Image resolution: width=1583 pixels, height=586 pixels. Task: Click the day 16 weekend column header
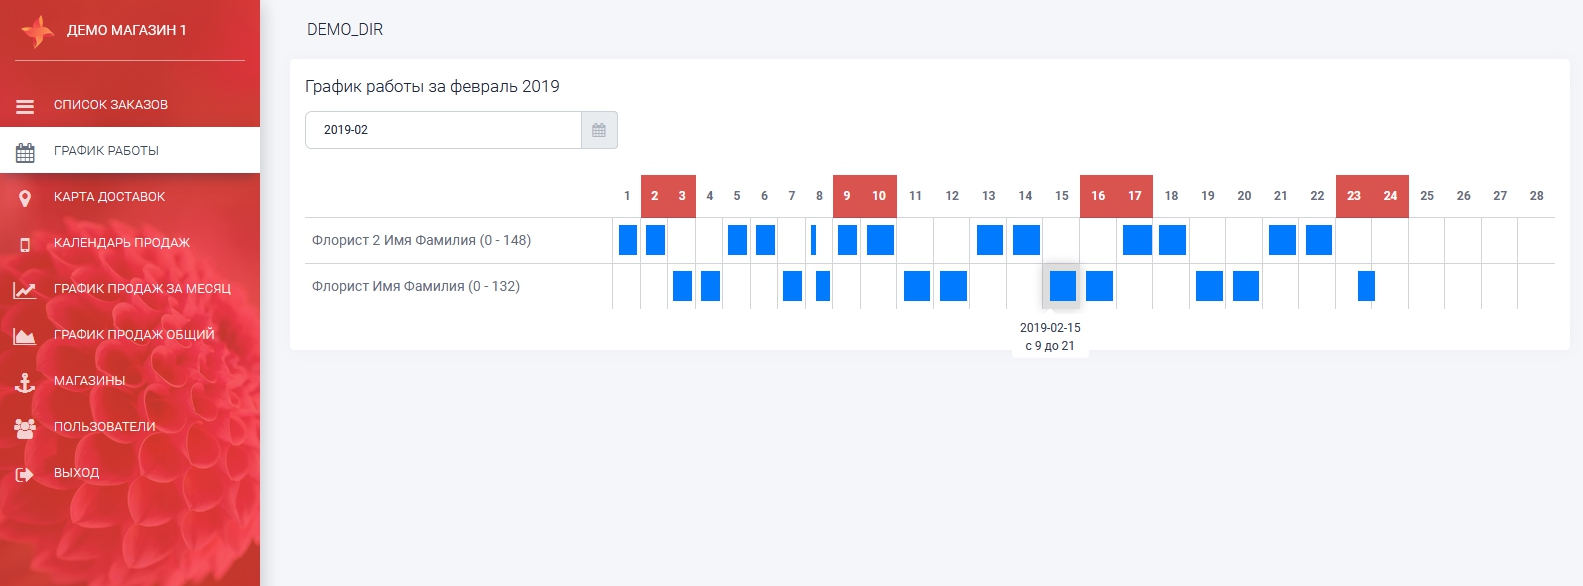coord(1098,196)
